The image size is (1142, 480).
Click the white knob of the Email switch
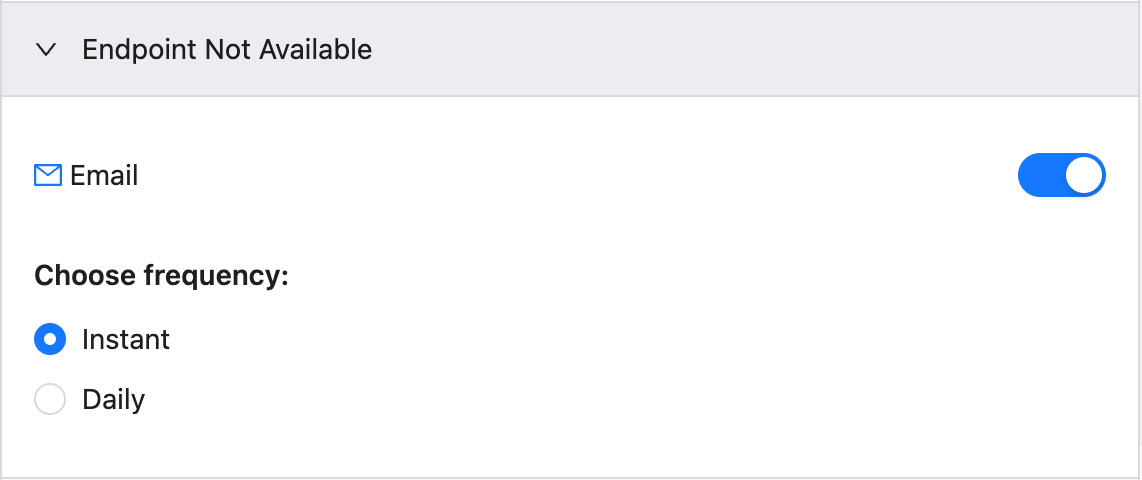1084,175
